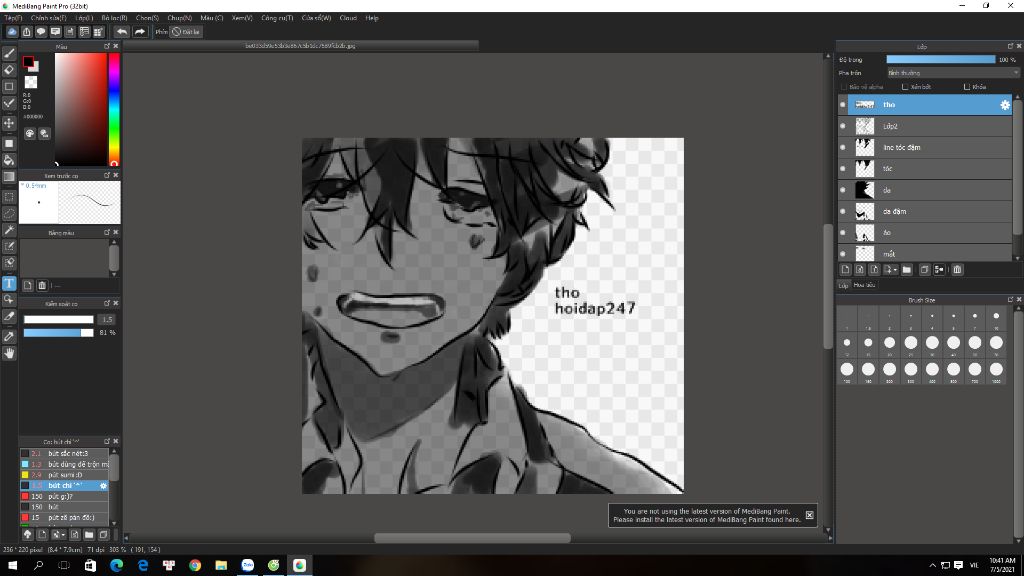Open the Xem(V) view menu
Image resolution: width=1024 pixels, height=576 pixels.
click(x=242, y=18)
